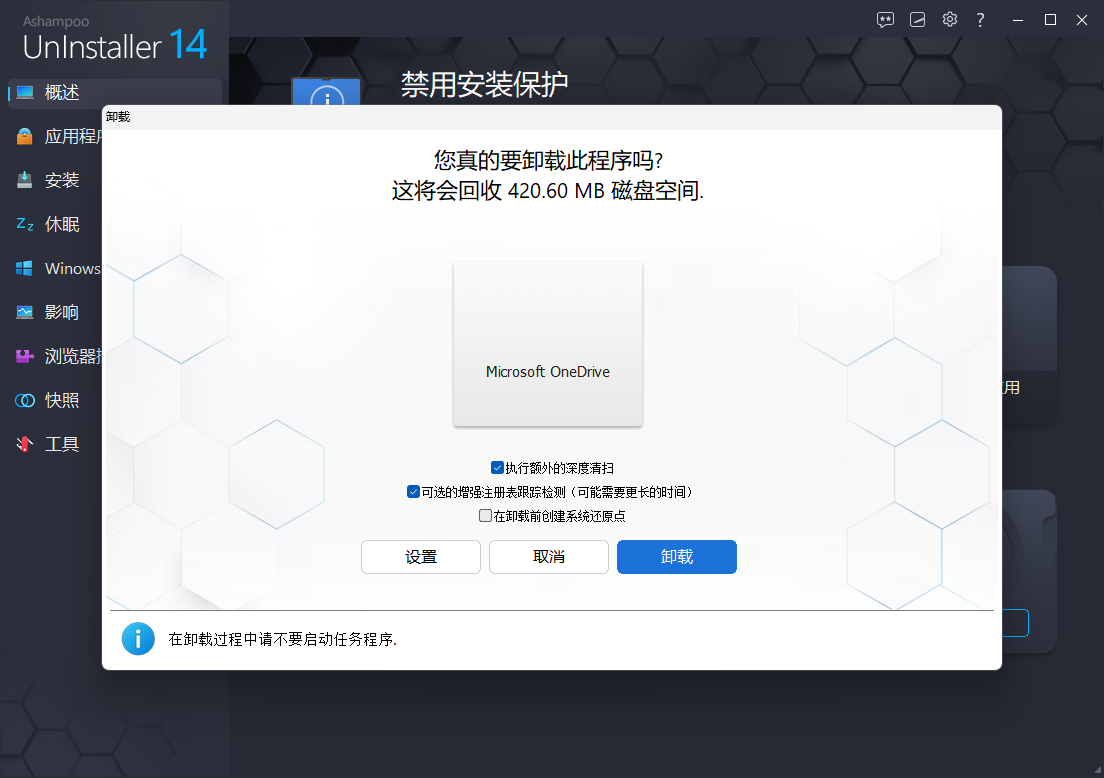1104x778 pixels.
Task: Click the Hibernate (休眠) Zz icon
Action: (x=25, y=225)
